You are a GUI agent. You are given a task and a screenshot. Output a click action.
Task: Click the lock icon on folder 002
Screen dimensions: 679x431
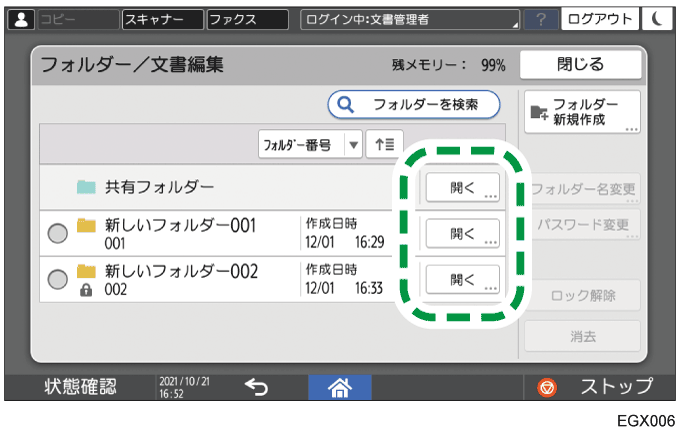(86, 290)
